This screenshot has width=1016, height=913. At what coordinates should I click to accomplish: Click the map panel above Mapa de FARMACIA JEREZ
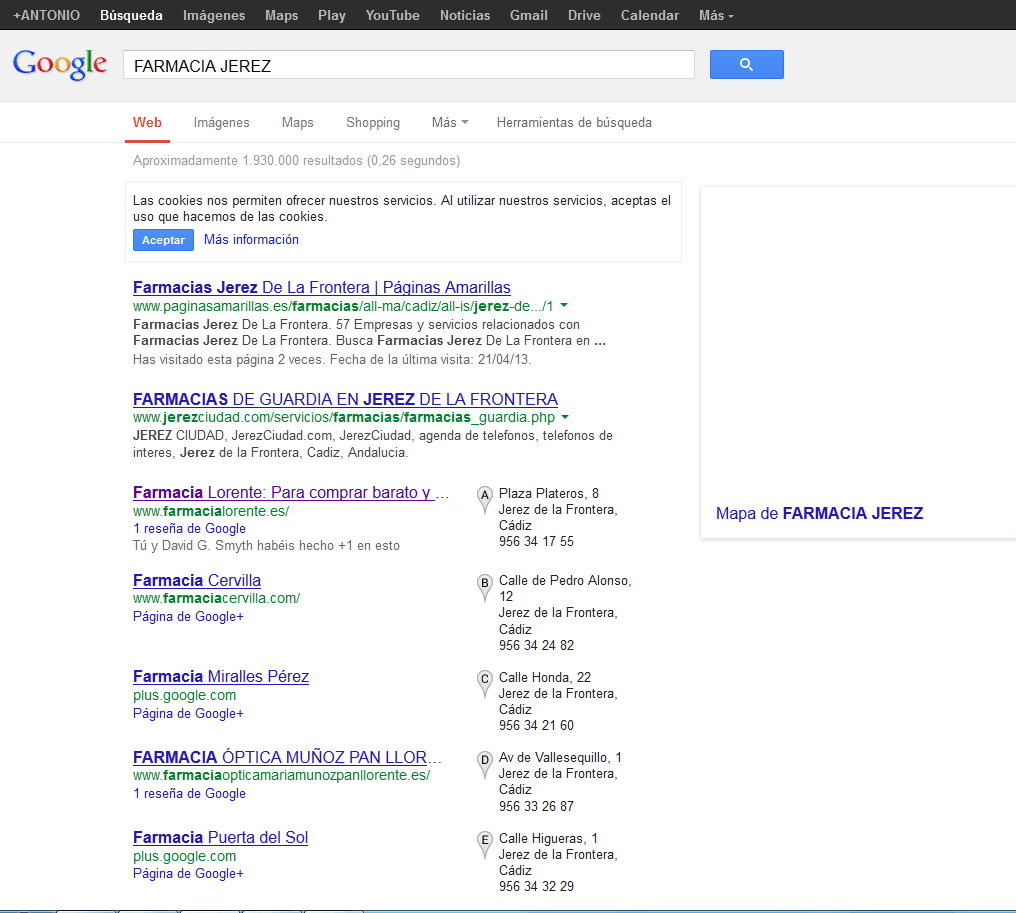[859, 343]
